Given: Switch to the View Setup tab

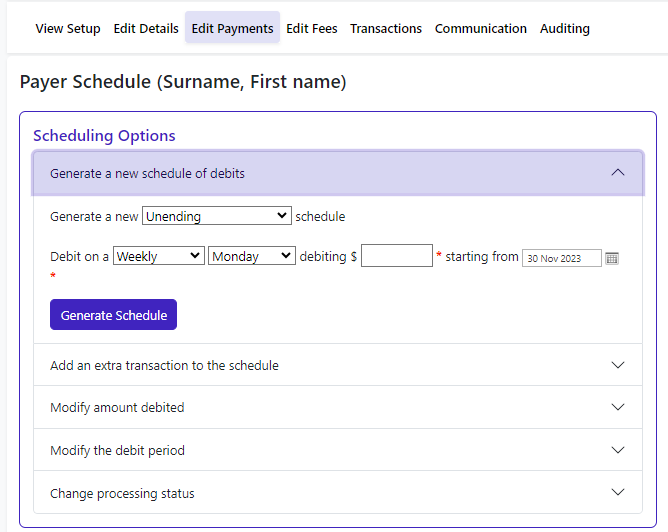Looking at the screenshot, I should (x=68, y=29).
